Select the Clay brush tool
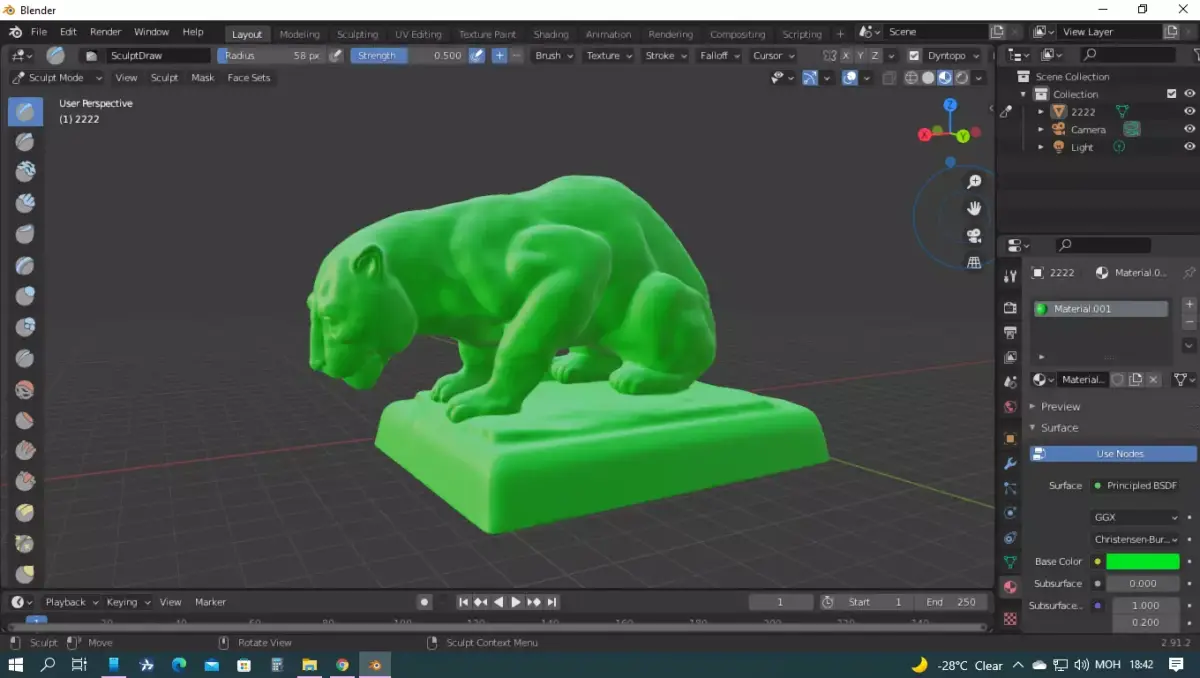 pos(25,173)
